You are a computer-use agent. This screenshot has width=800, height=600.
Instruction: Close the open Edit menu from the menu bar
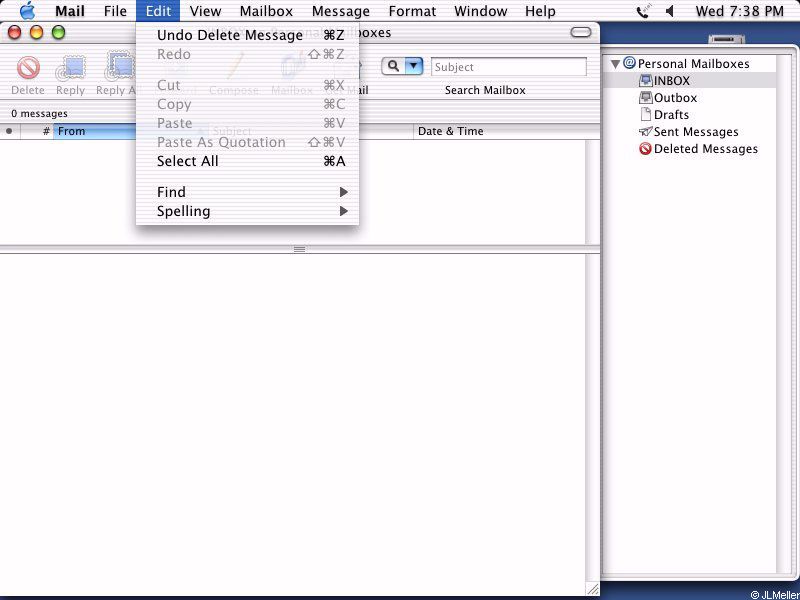tap(158, 11)
